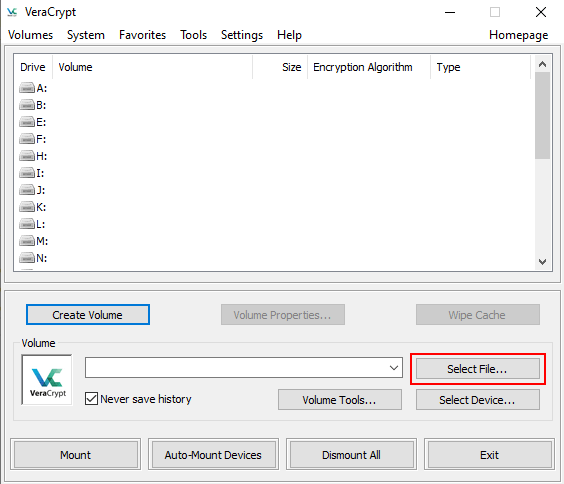Toggle the Never save history checkbox

pos(91,399)
